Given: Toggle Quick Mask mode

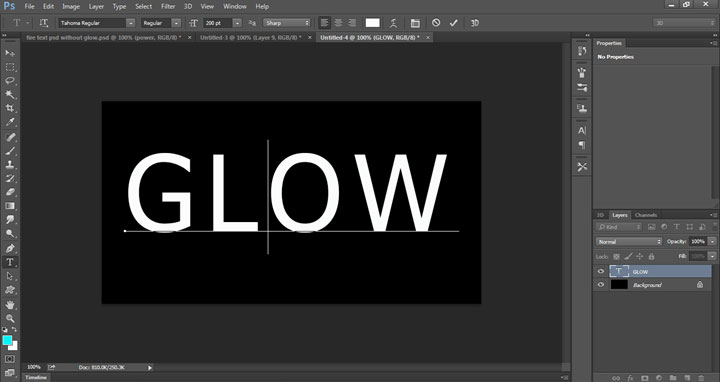Looking at the screenshot, I should 10,359.
